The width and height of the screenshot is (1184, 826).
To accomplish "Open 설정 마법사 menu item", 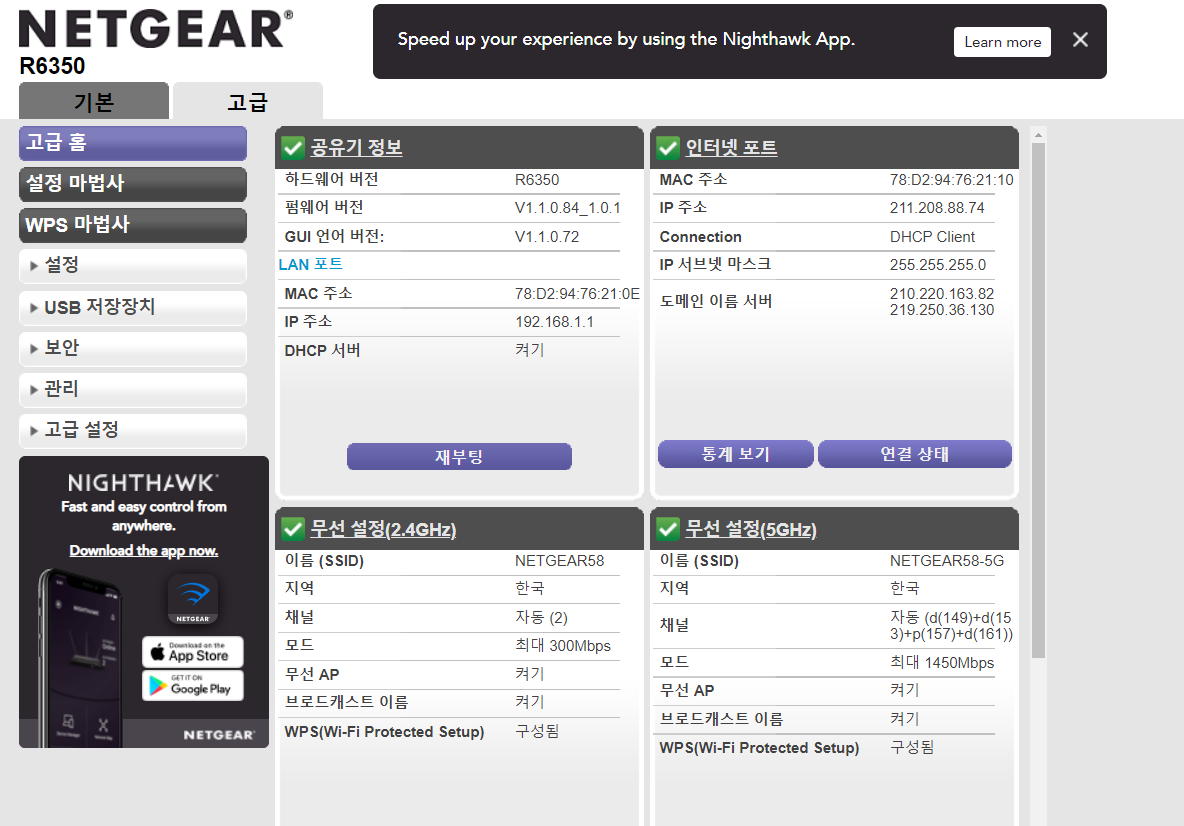I will pyautogui.click(x=133, y=183).
